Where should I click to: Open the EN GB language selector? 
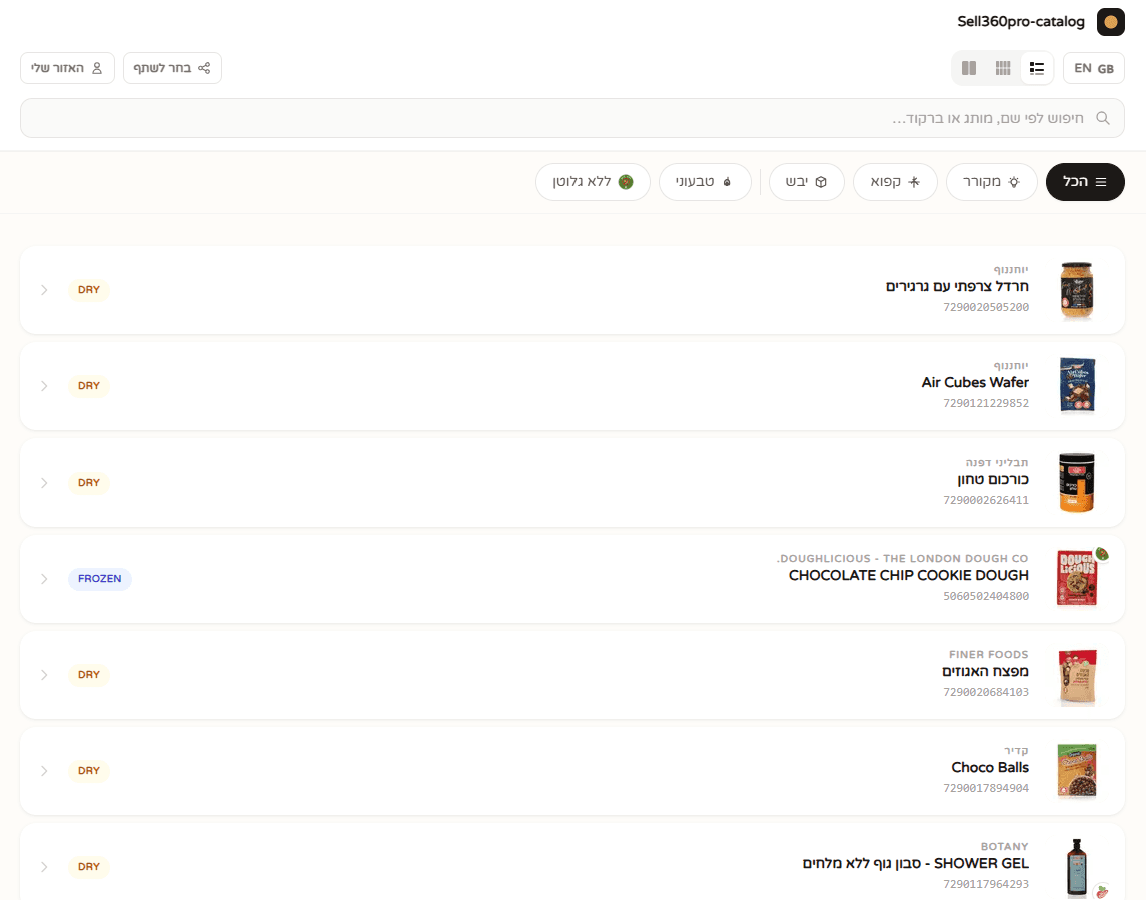(1093, 68)
